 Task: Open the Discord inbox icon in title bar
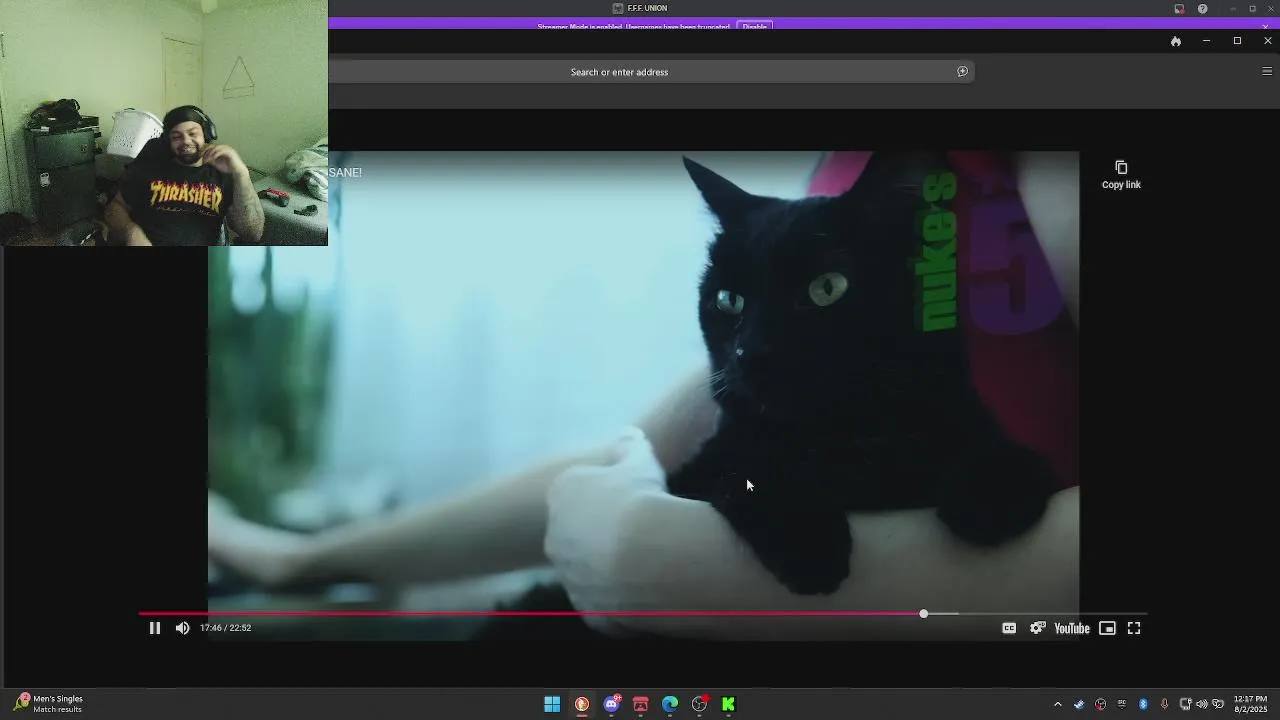tap(1179, 9)
